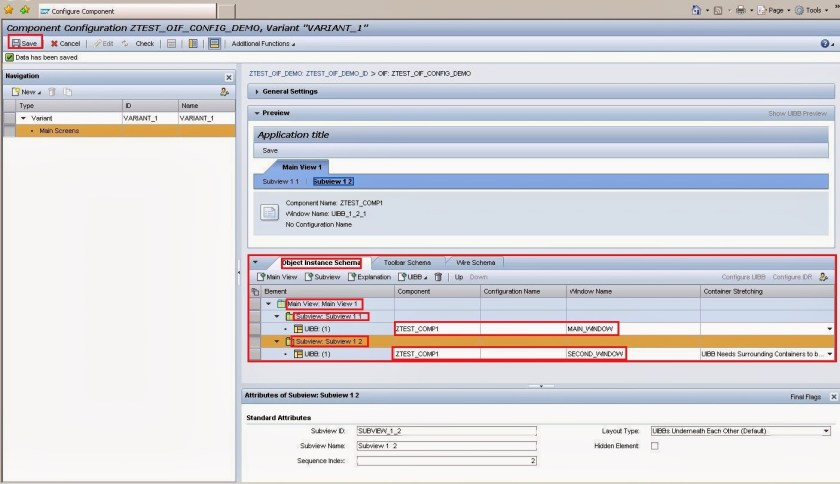The image size is (840, 484).
Task: Collapse the Variant tree node
Action: [23, 118]
